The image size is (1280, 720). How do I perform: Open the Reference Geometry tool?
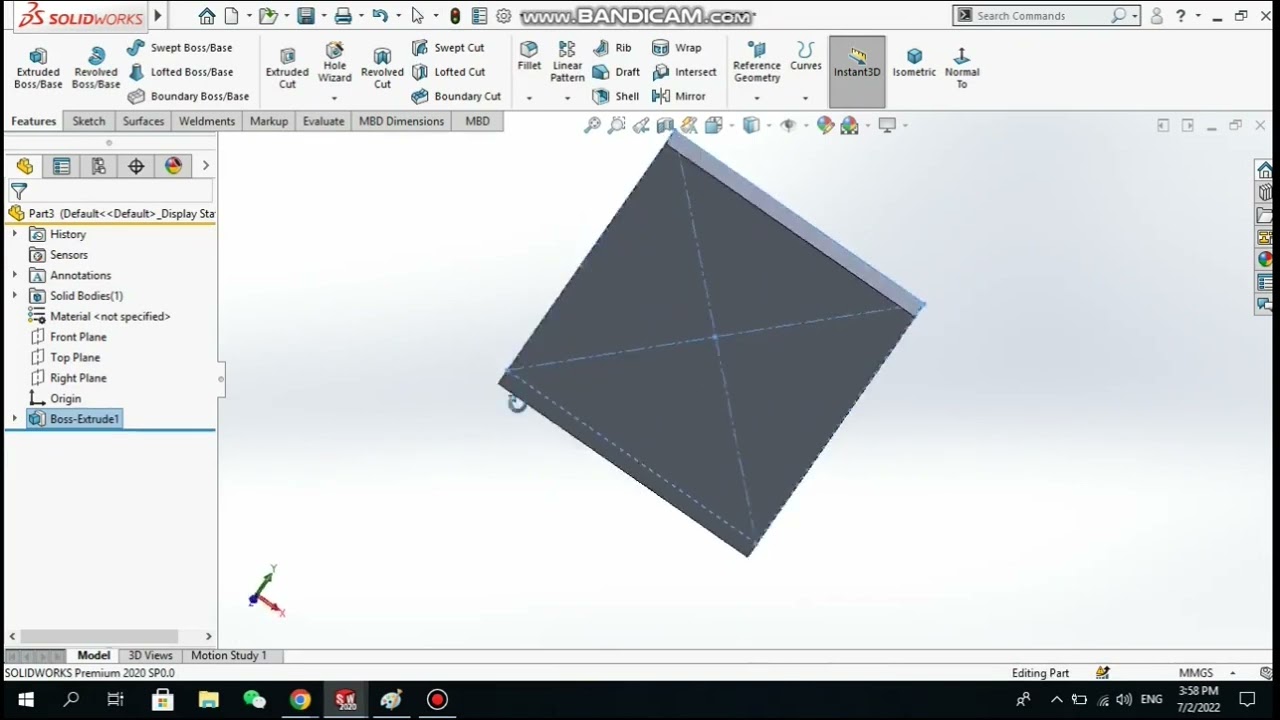756,62
